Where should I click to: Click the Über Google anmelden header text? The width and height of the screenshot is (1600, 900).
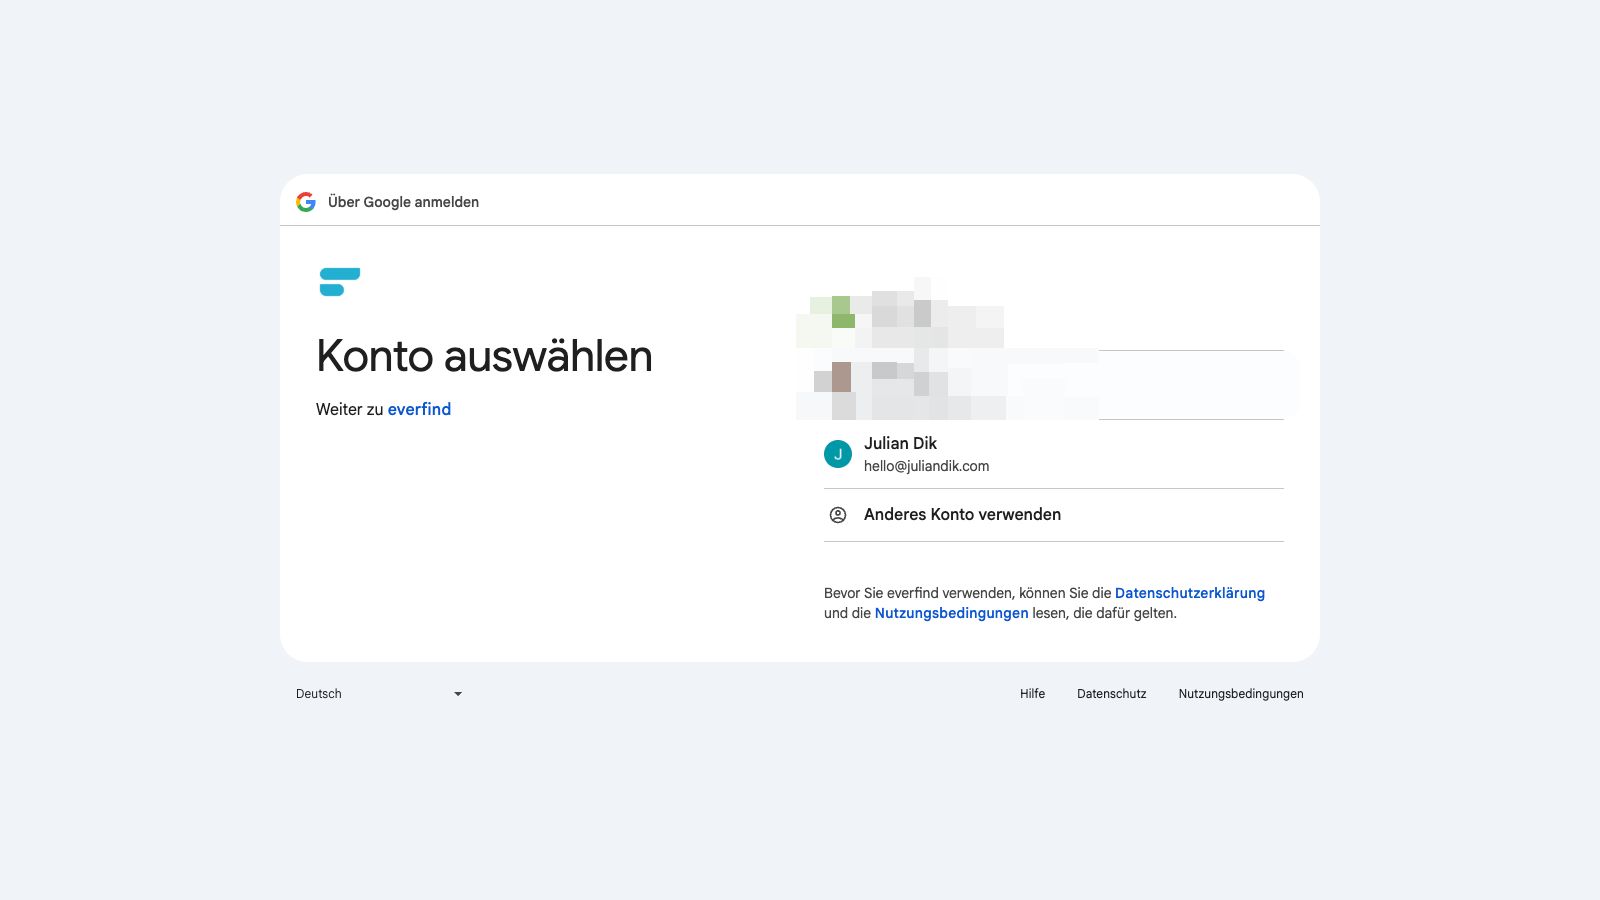pyautogui.click(x=403, y=202)
